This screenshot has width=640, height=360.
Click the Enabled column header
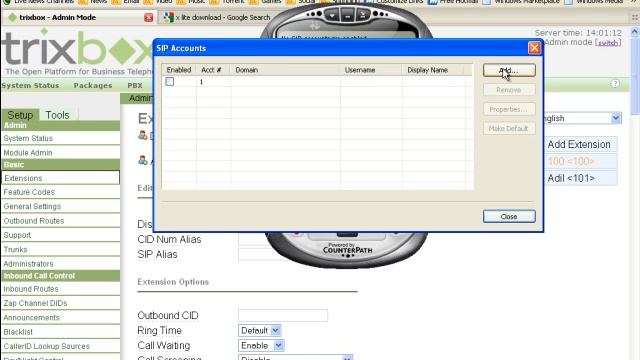179,70
